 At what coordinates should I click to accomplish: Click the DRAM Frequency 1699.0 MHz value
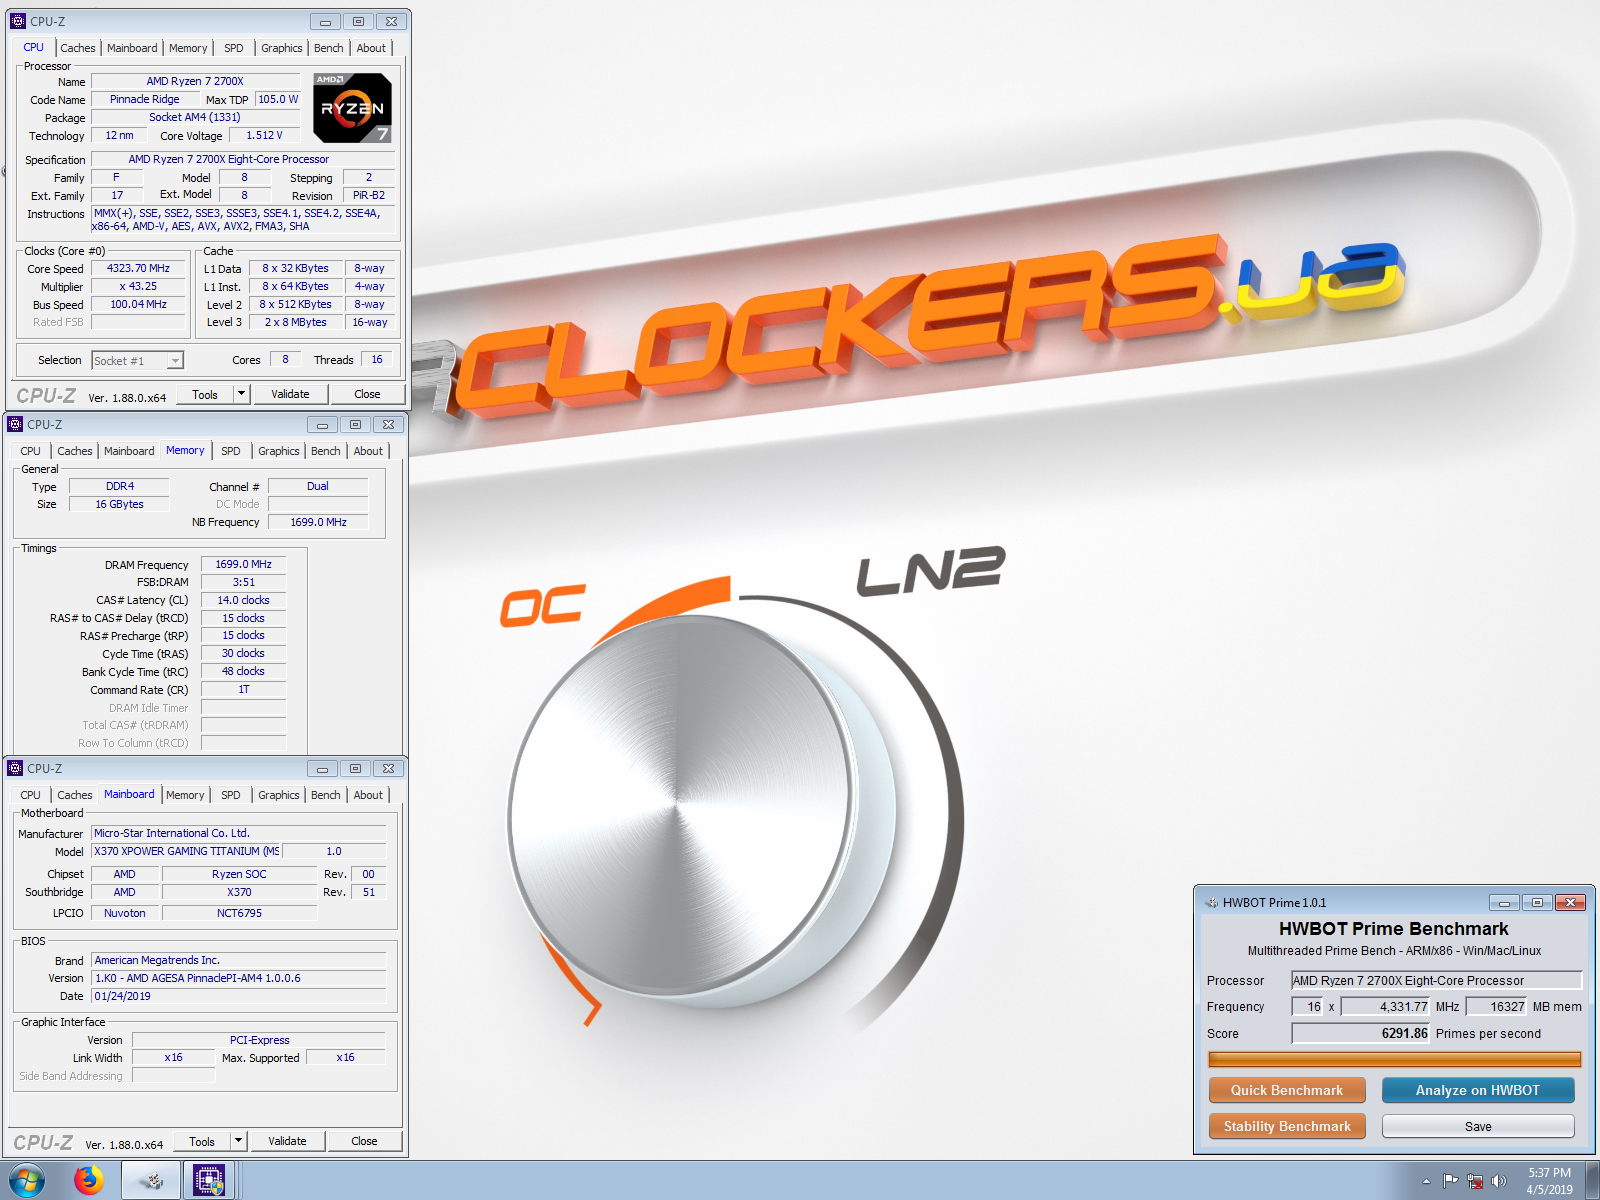tap(243, 564)
